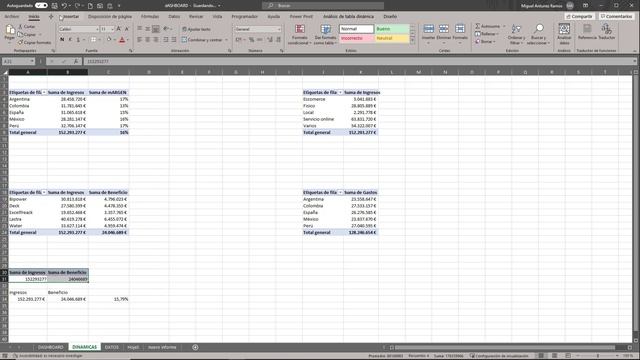Open the cell borders button
Viewport: 640px width, 360px height.
[x=93, y=40]
